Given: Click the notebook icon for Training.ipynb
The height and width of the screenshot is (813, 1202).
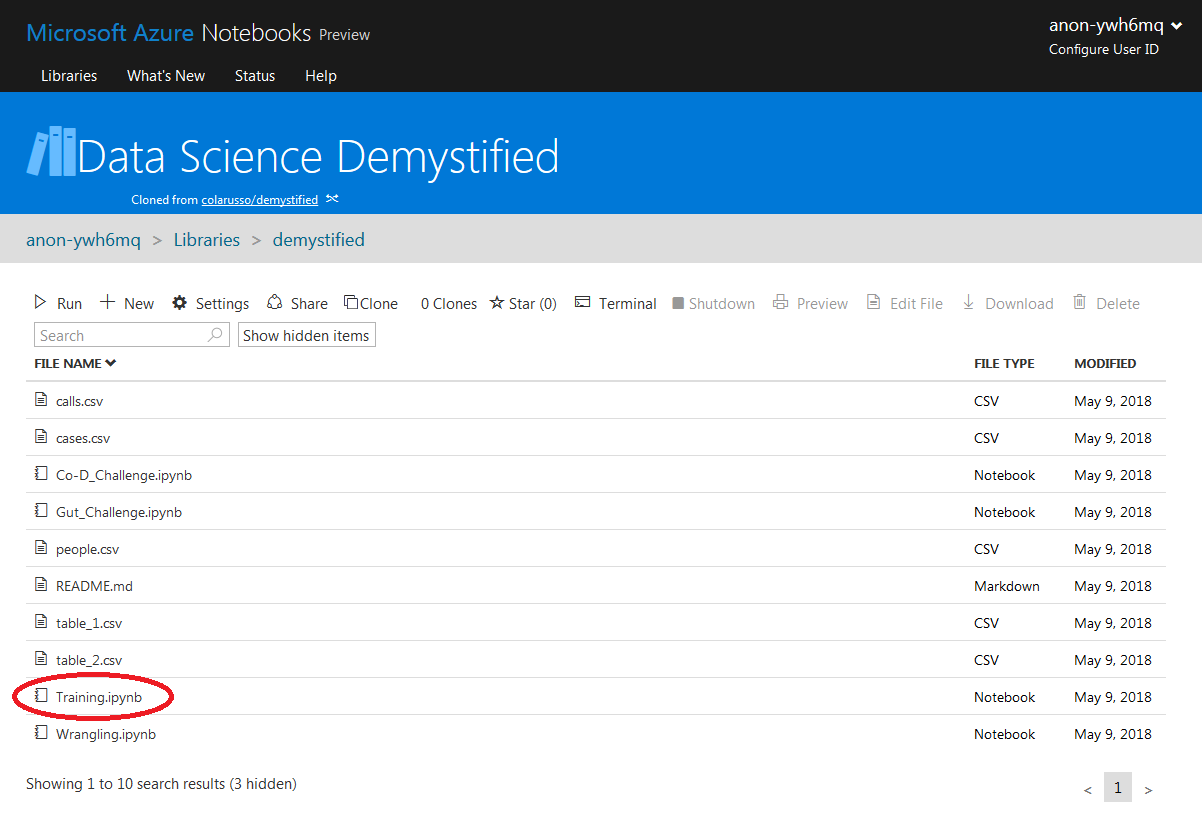Looking at the screenshot, I should click(x=41, y=696).
